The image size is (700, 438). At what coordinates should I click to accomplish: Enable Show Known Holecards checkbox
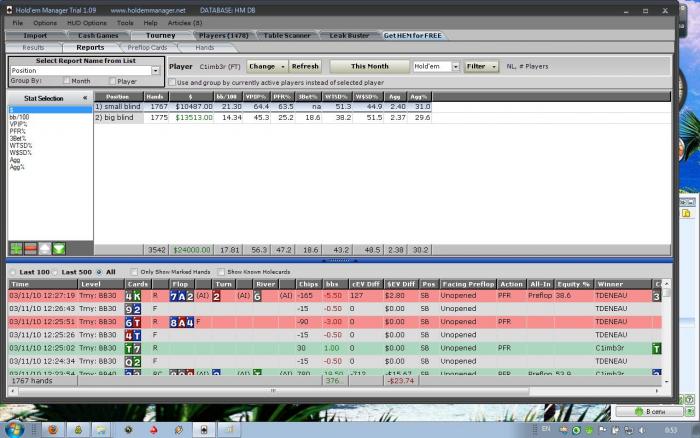coord(221,271)
